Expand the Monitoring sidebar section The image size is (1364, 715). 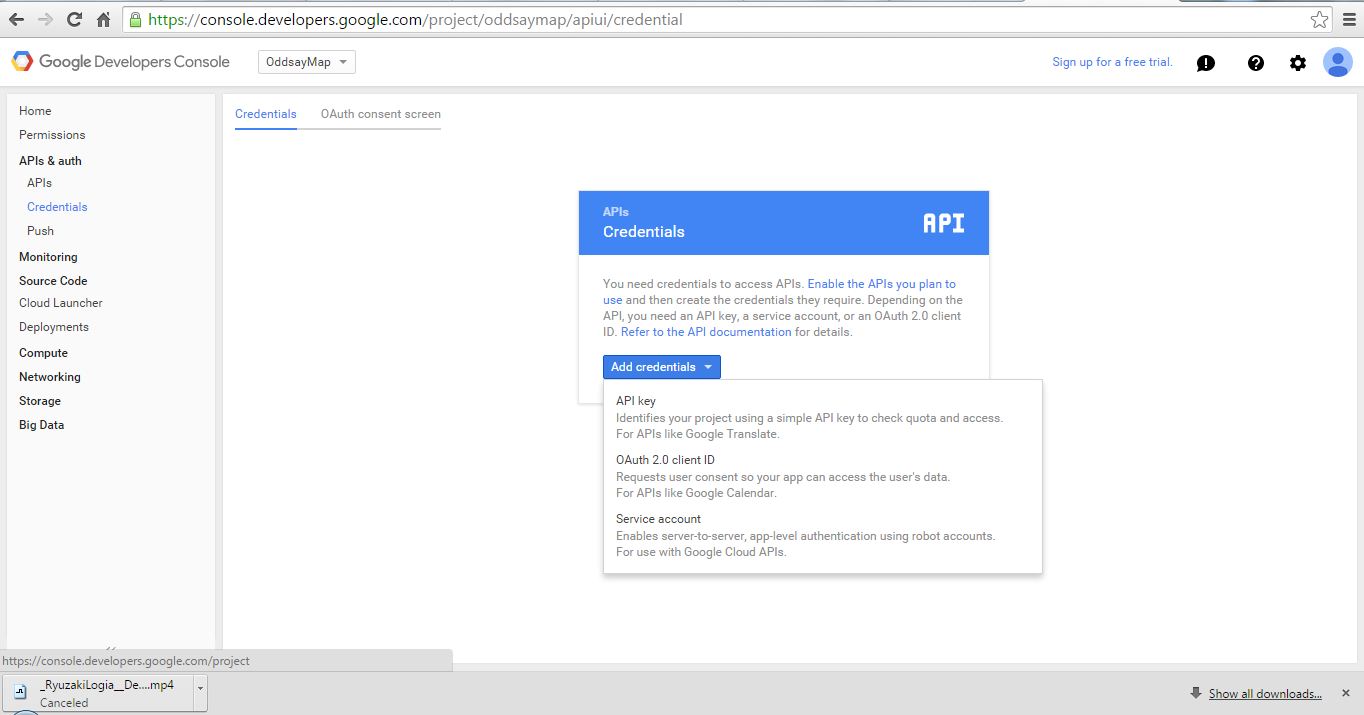click(48, 257)
